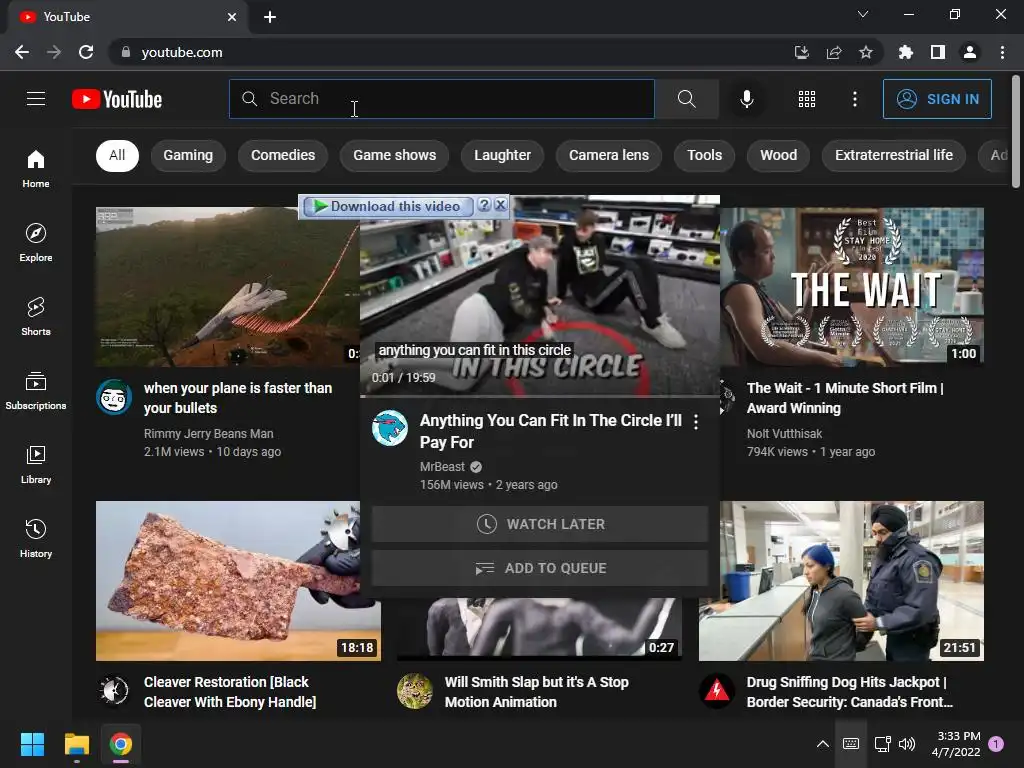Click the search magnifier button

[686, 99]
